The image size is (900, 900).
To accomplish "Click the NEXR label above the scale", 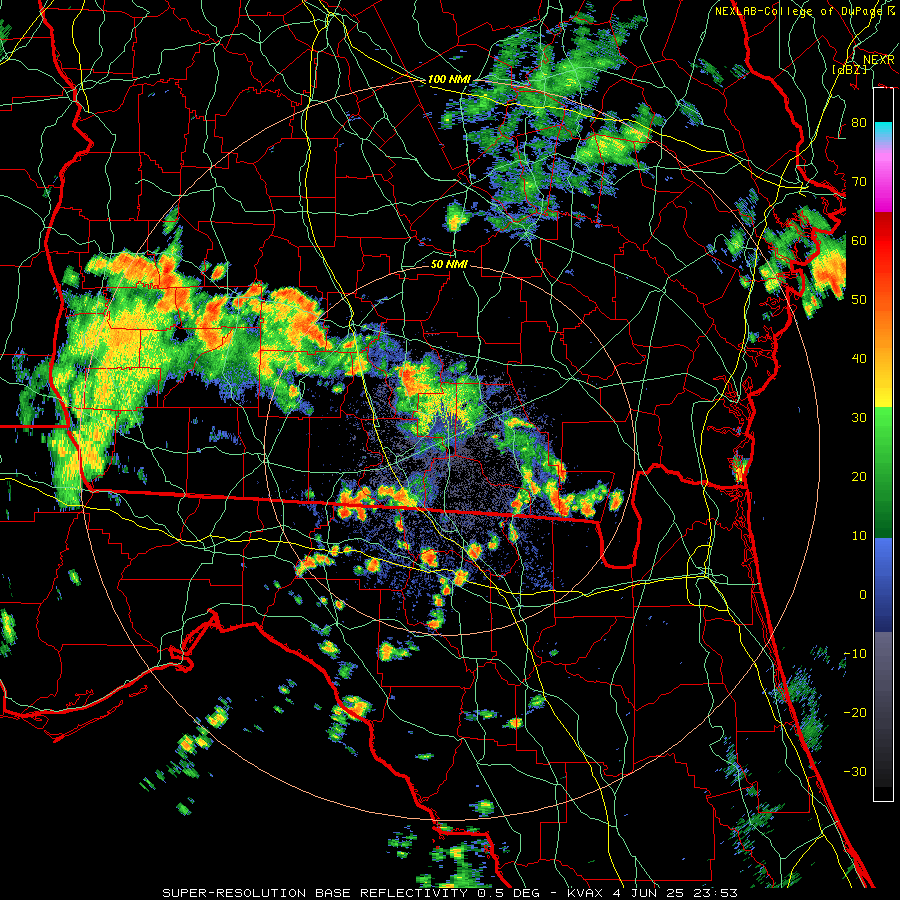I will (879, 60).
